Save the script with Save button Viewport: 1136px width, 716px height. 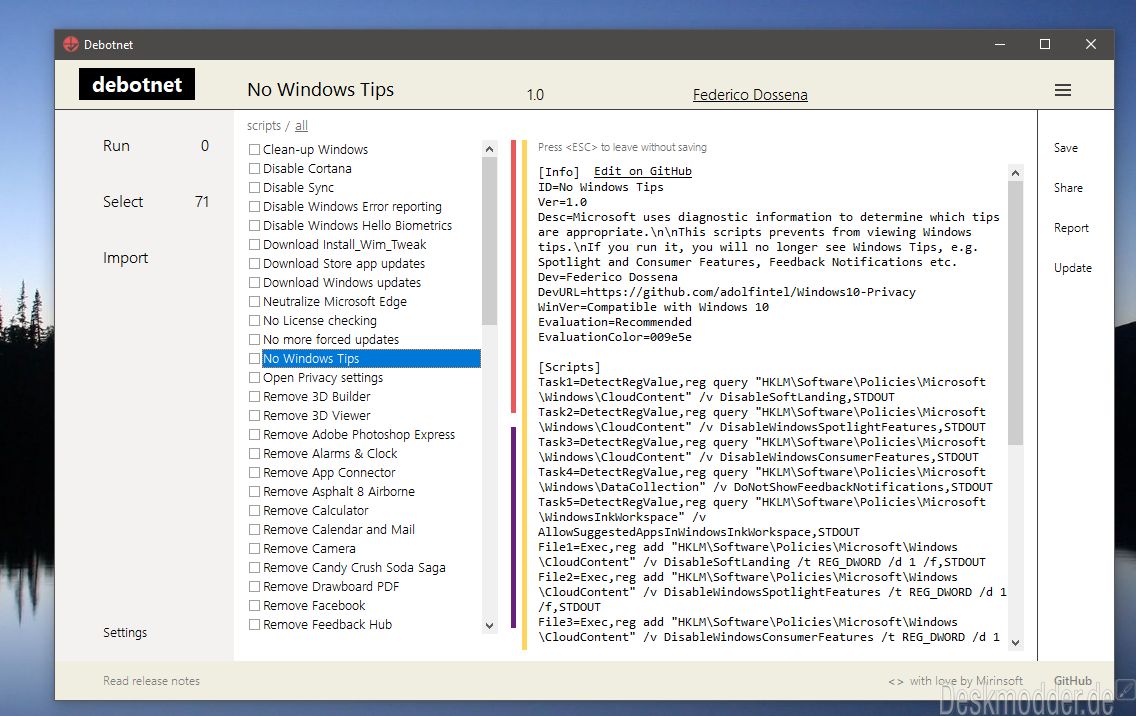[1066, 148]
